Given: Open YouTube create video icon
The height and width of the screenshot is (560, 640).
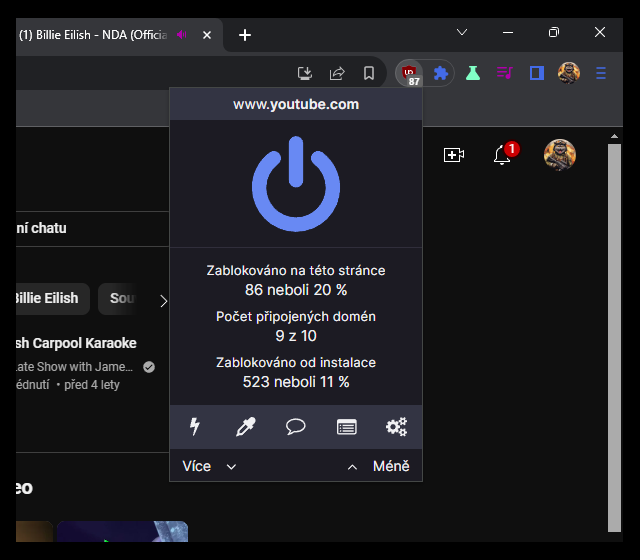Looking at the screenshot, I should tap(454, 155).
